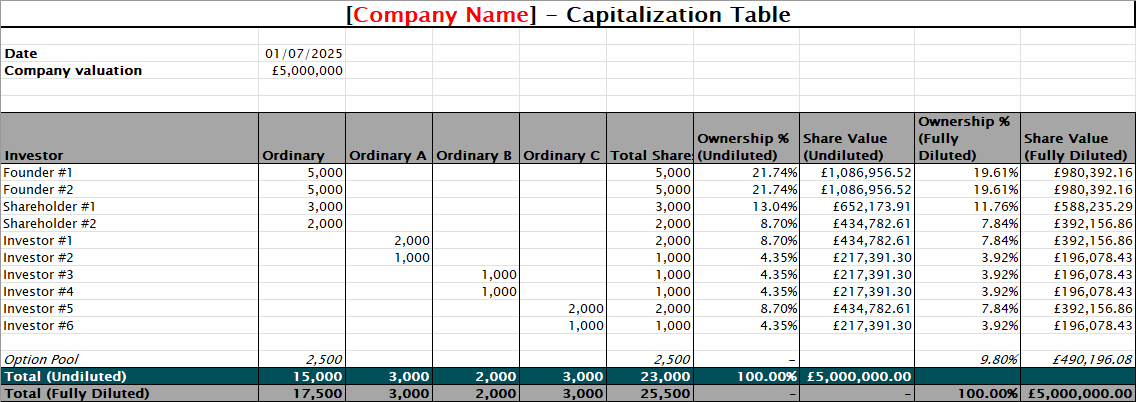Select the Share Value (Fully Diluted) header

coord(1077,146)
